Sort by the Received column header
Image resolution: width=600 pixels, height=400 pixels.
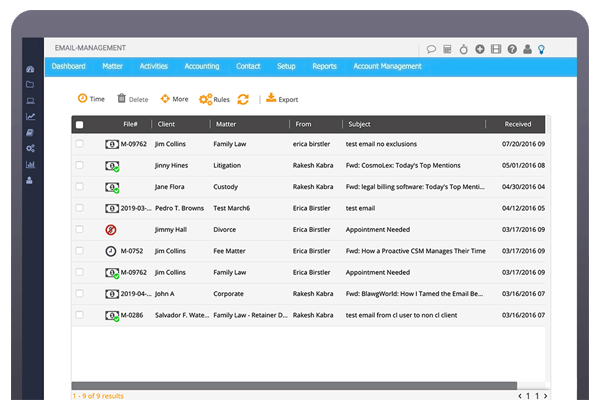(517, 124)
